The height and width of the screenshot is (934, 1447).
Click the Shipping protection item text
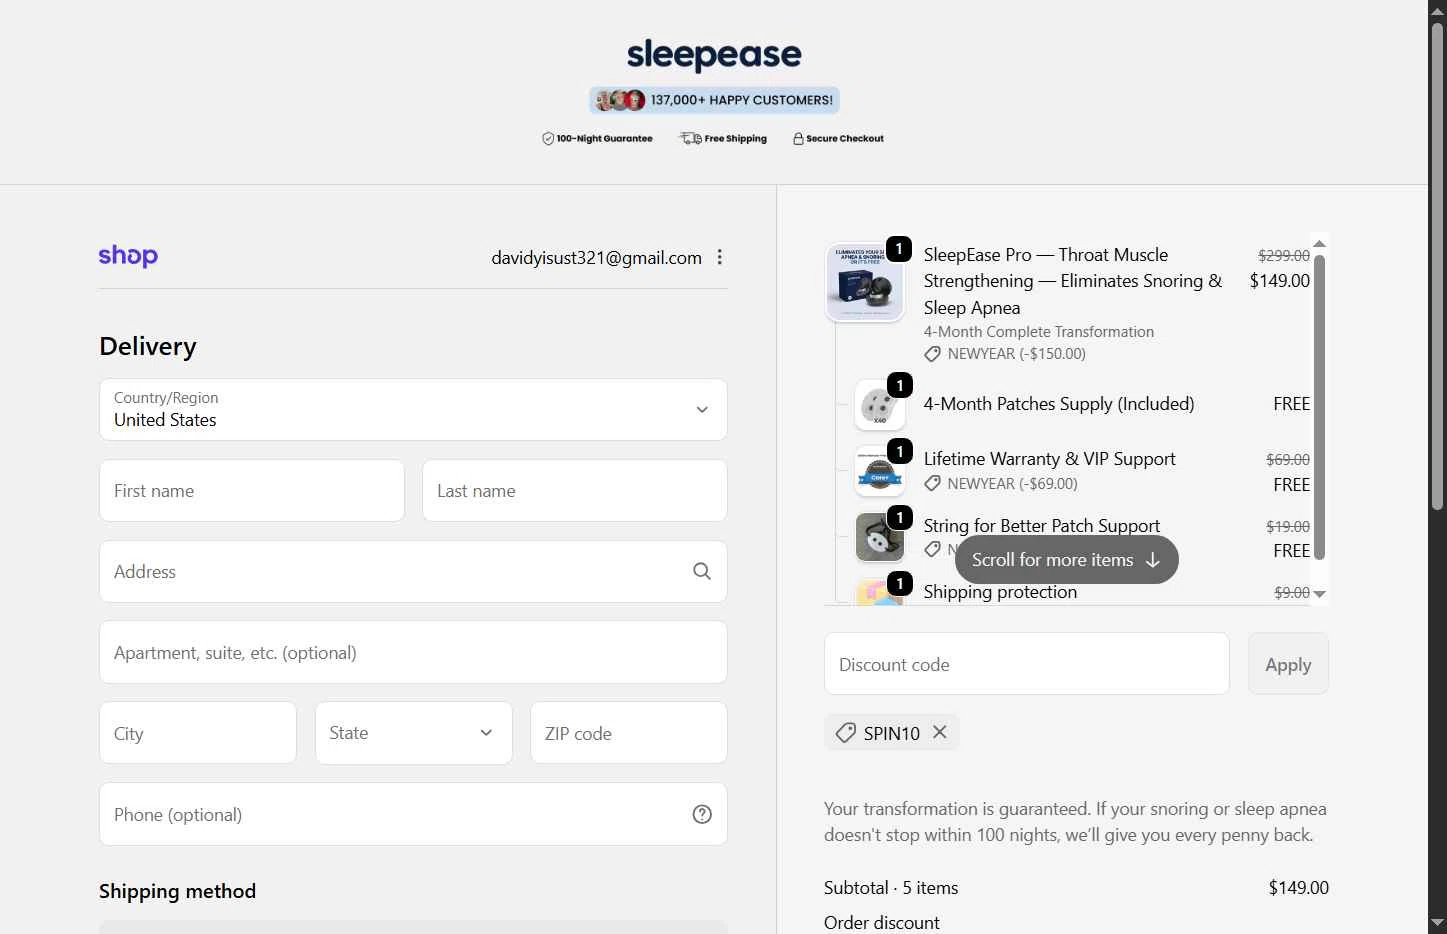coord(1000,592)
